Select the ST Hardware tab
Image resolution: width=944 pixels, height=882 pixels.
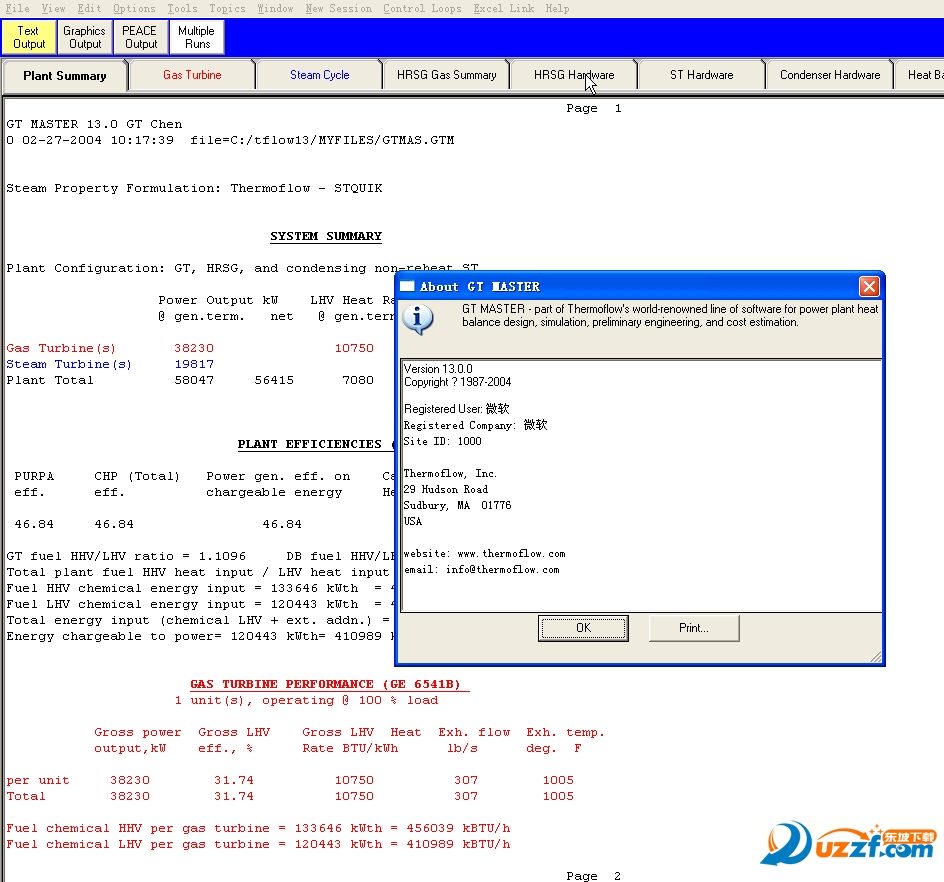(701, 75)
